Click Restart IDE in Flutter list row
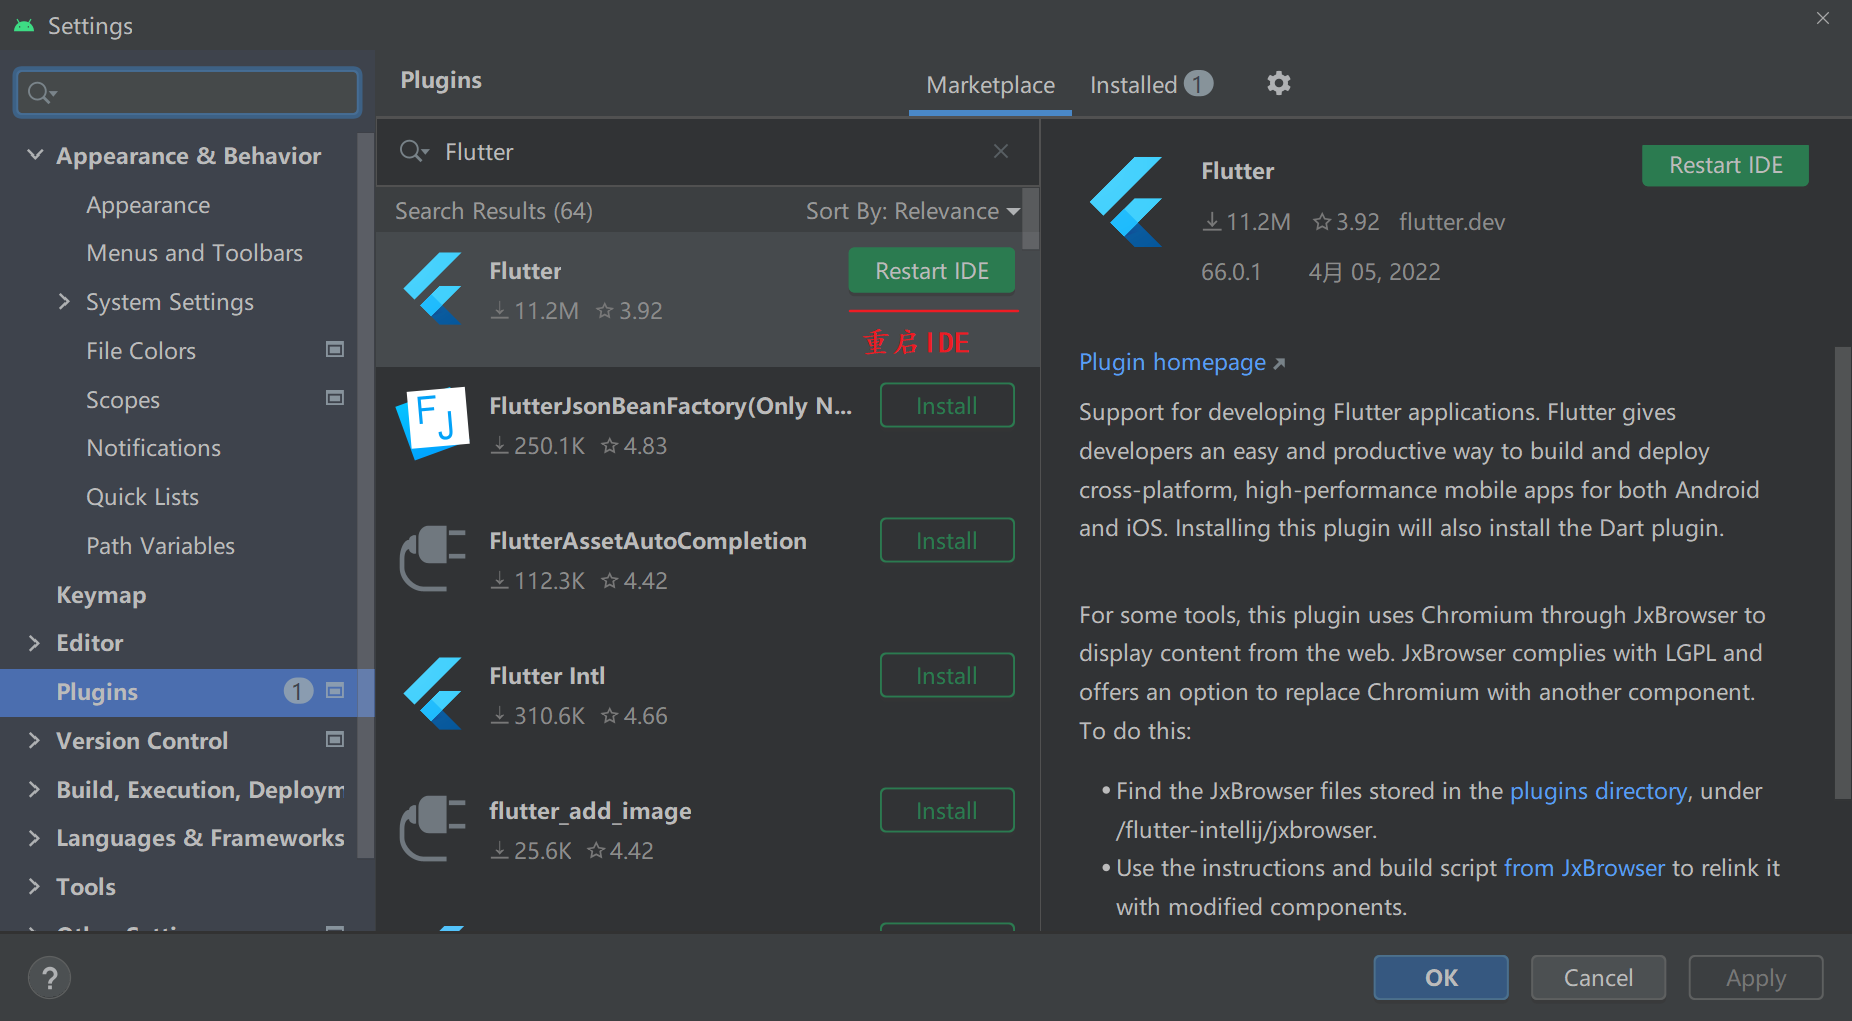This screenshot has width=1852, height=1021. [x=932, y=271]
